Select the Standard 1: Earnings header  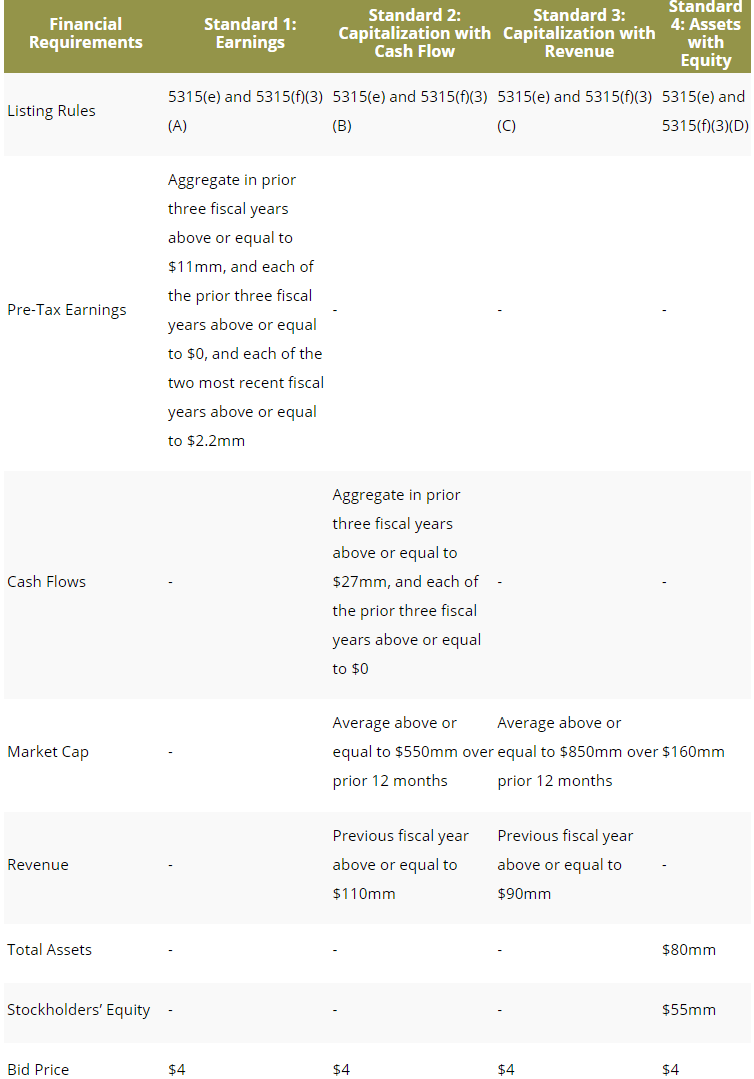pos(250,33)
